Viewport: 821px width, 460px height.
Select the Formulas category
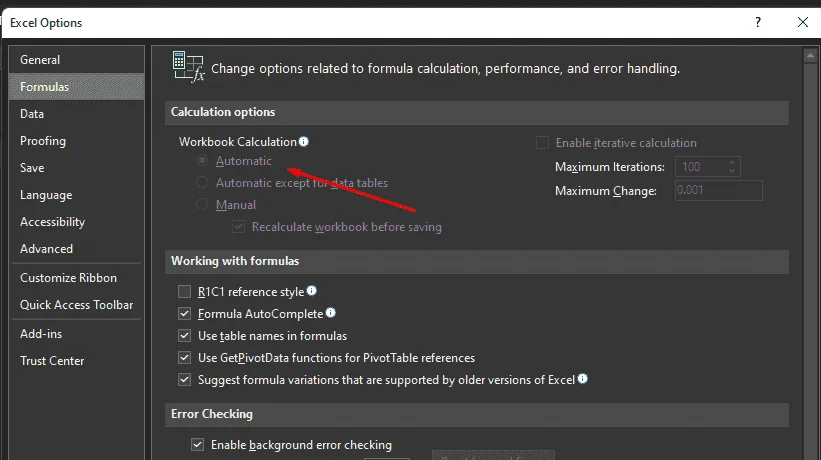click(76, 87)
